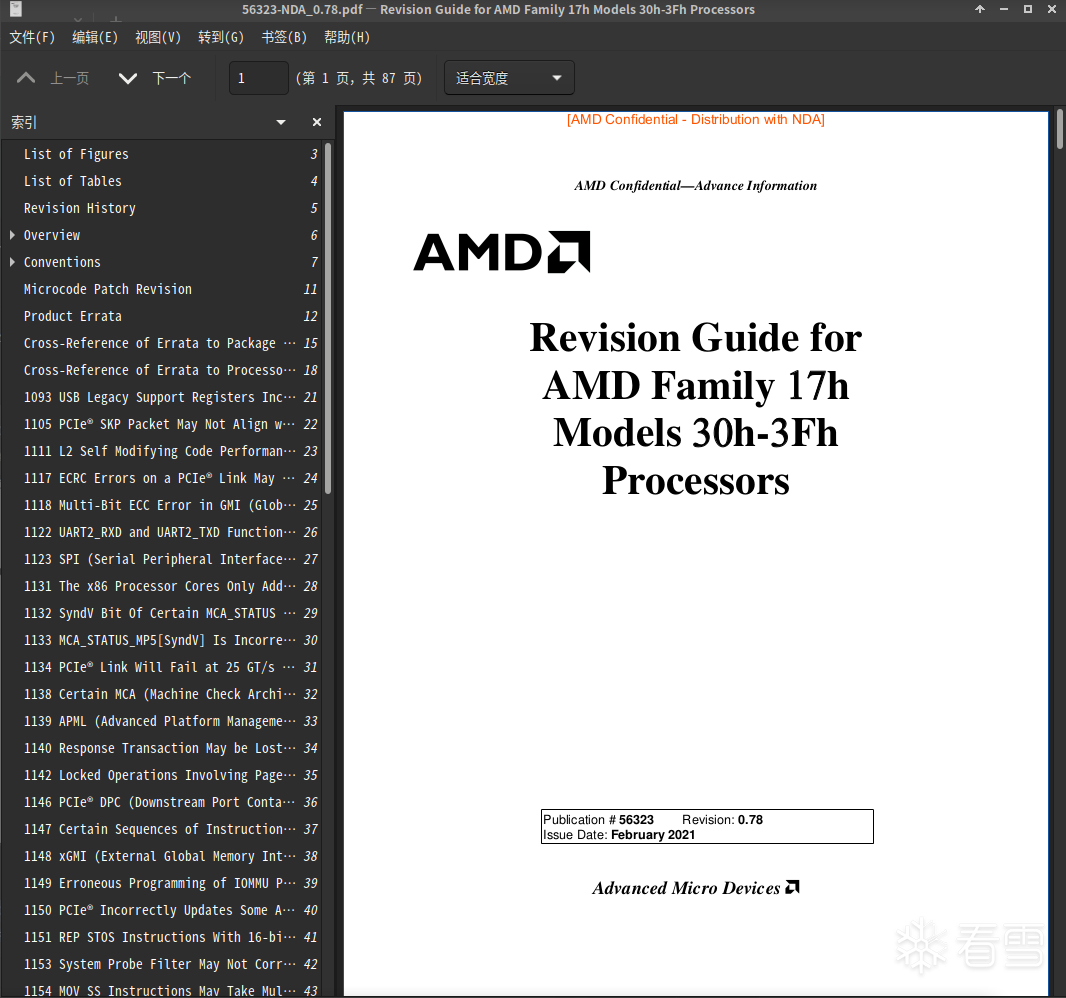Click the window menu icon in title bar
The width and height of the screenshot is (1066, 998).
(x=16, y=9)
